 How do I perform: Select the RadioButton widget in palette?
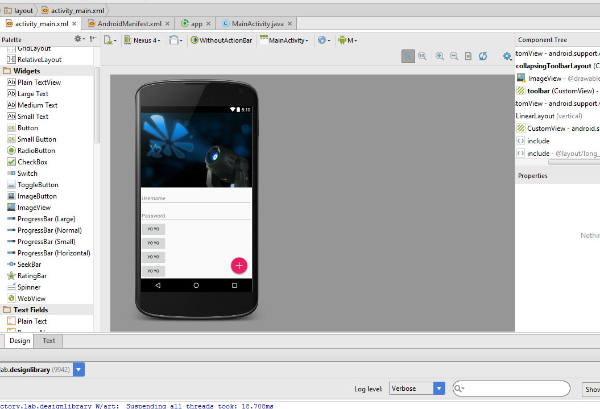click(x=36, y=150)
